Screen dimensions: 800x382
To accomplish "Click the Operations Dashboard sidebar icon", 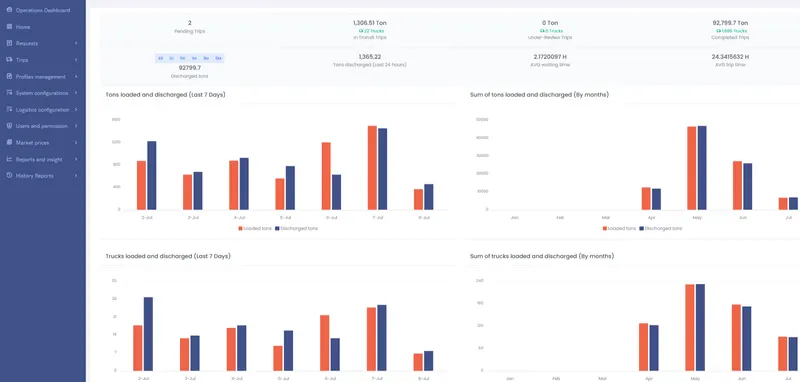I will point(9,10).
